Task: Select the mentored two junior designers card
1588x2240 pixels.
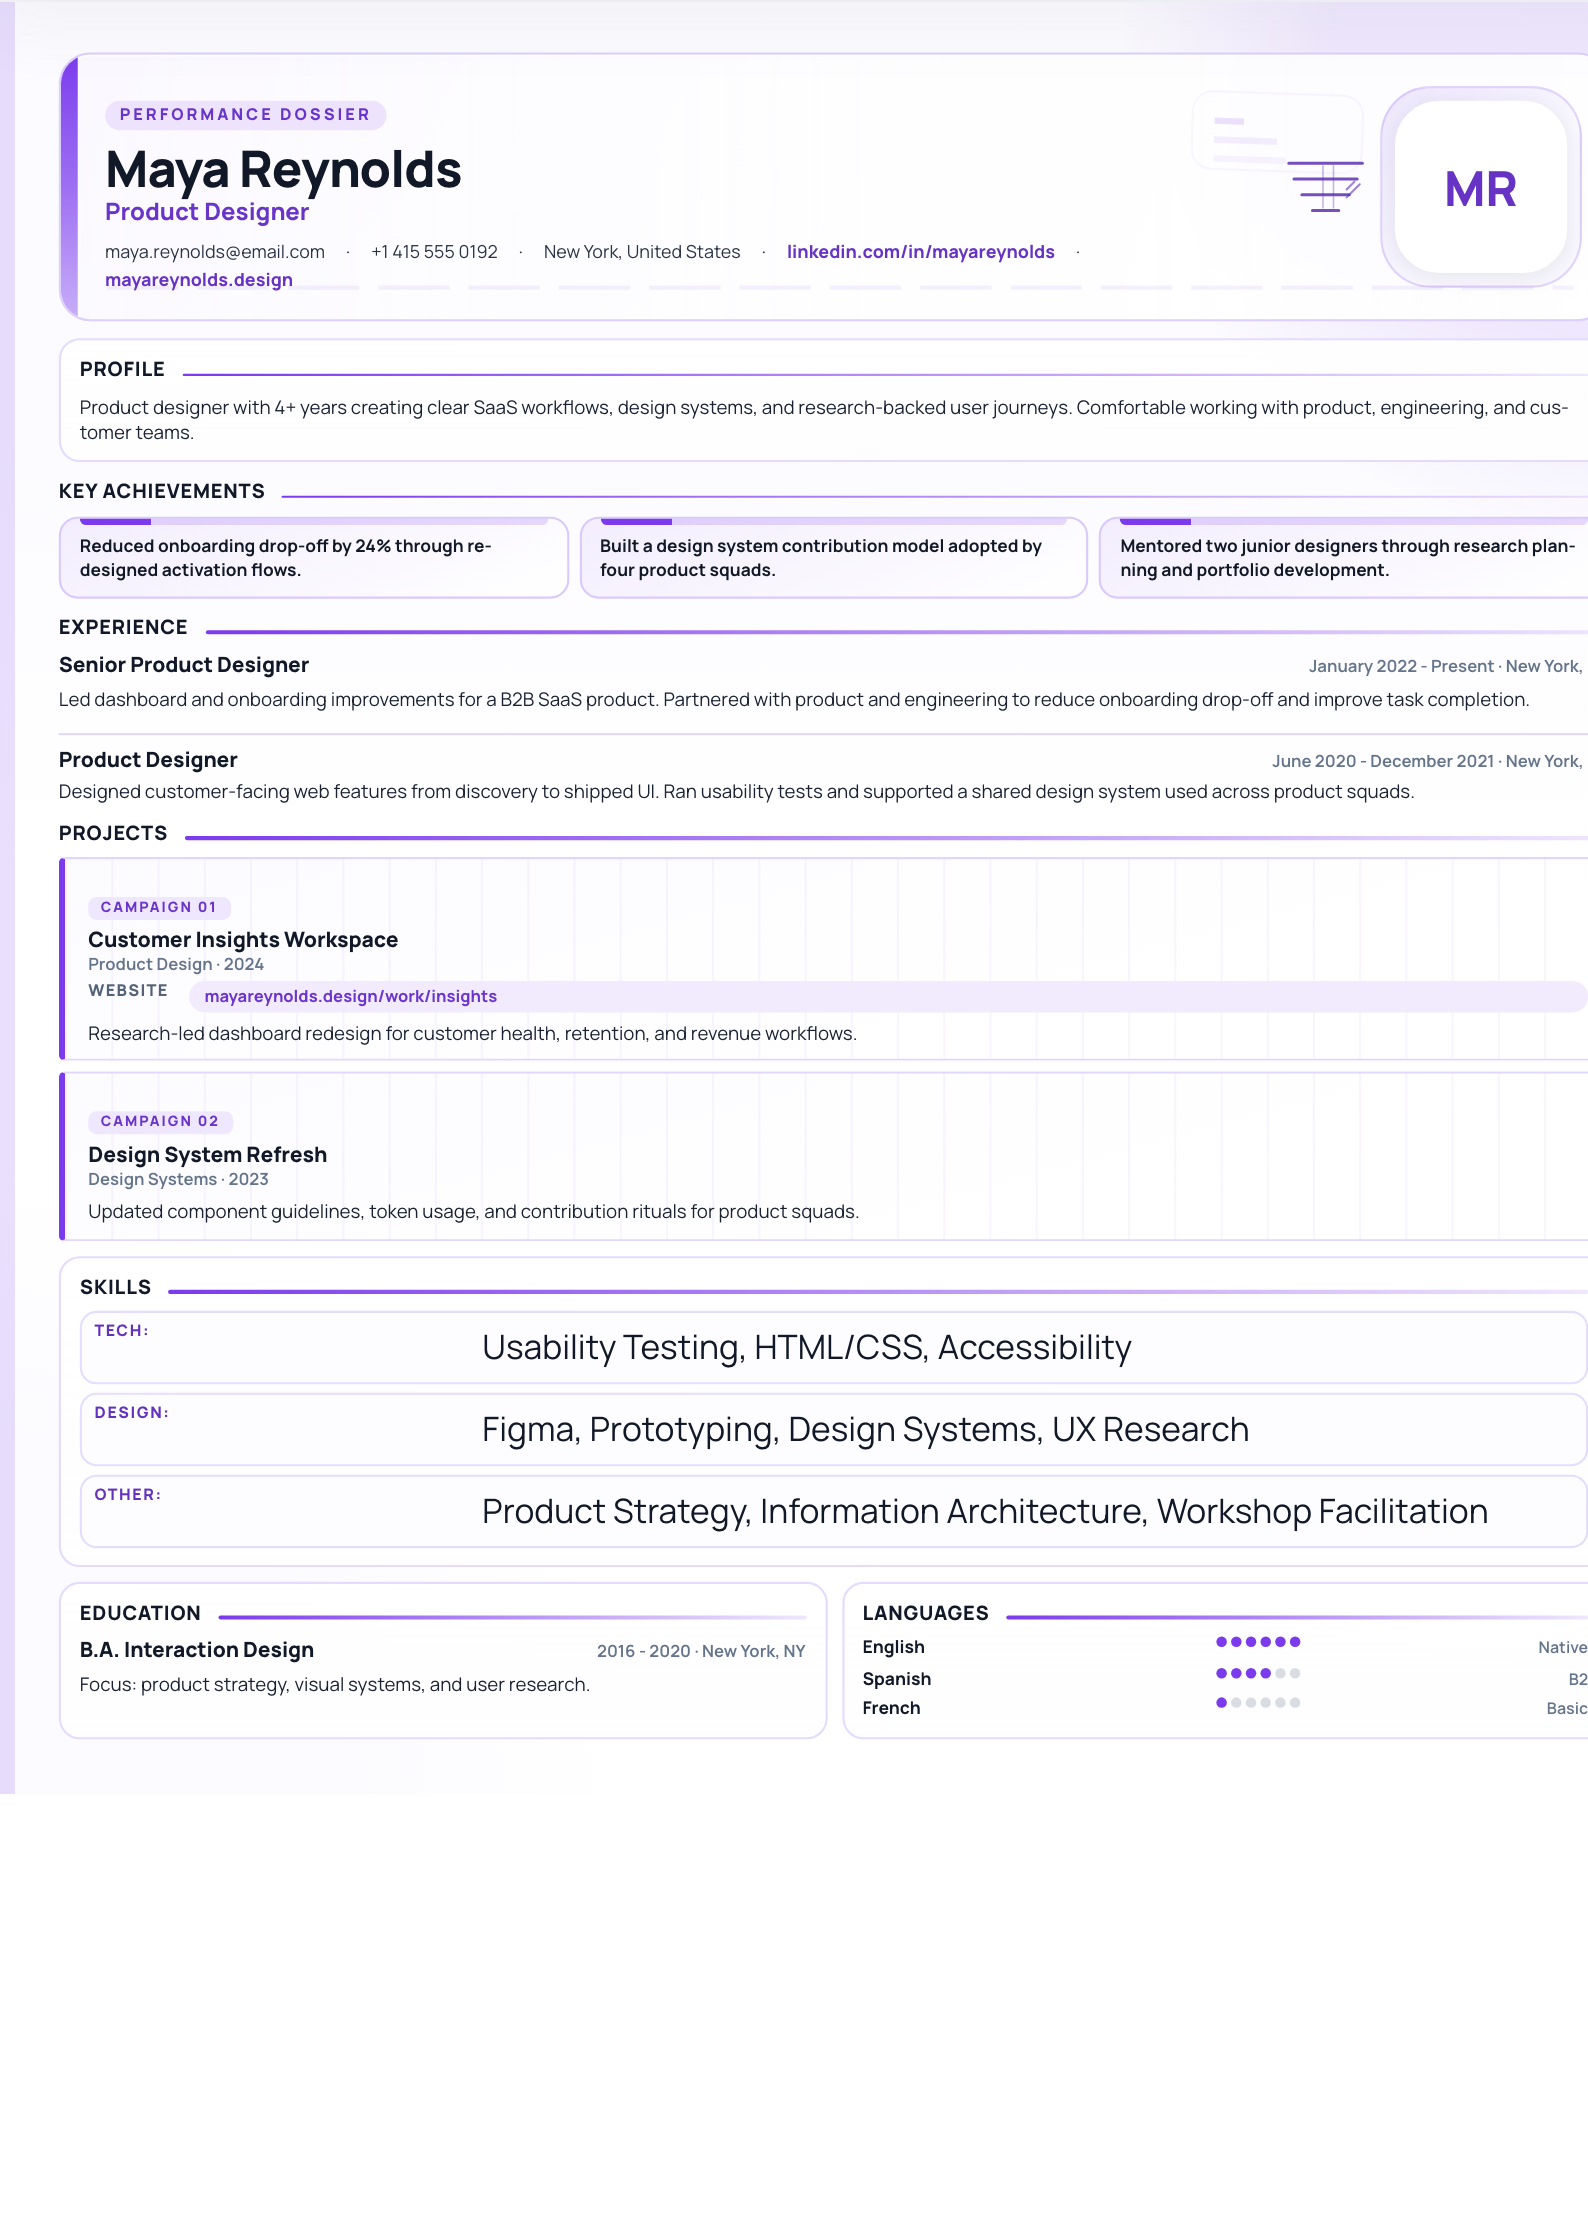Action: [1344, 558]
